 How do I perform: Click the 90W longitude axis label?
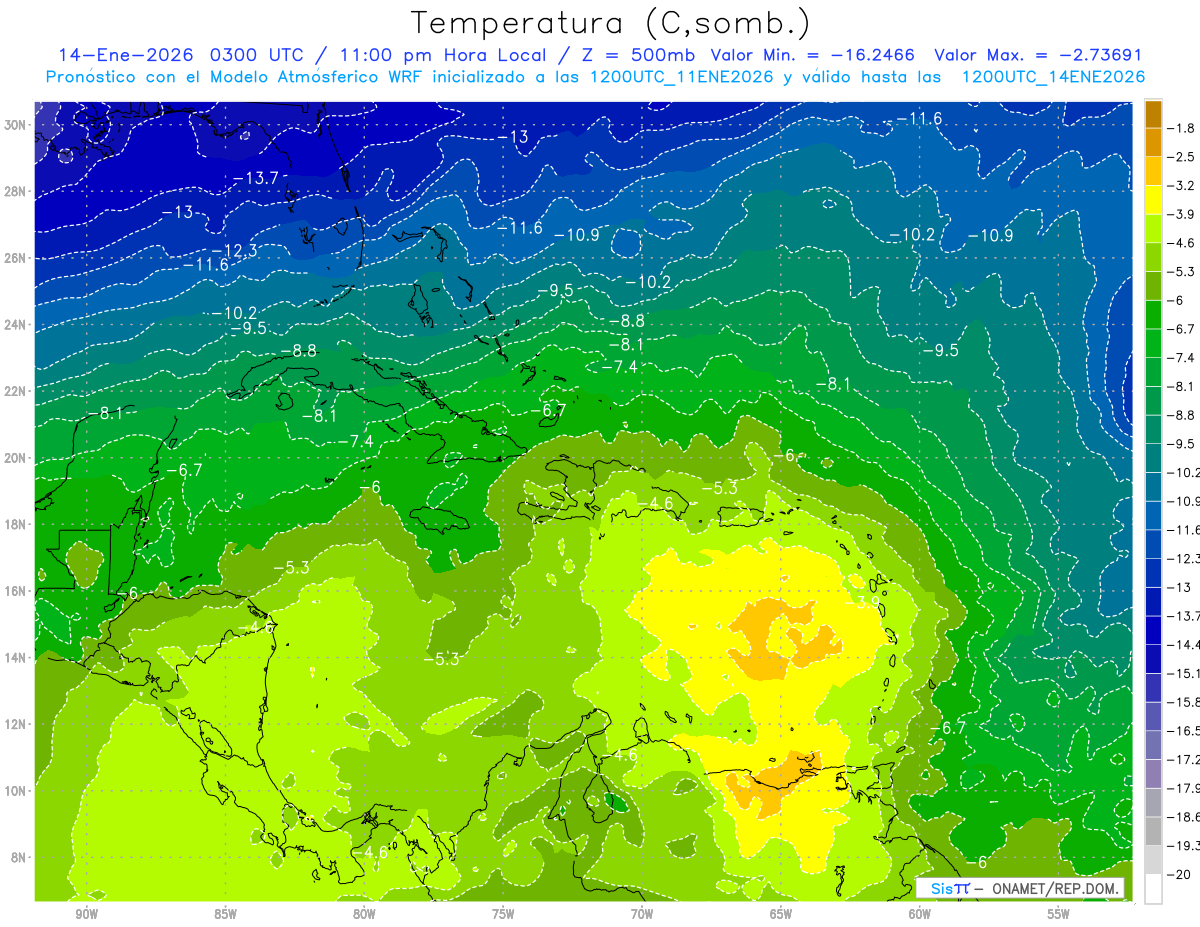click(x=86, y=914)
